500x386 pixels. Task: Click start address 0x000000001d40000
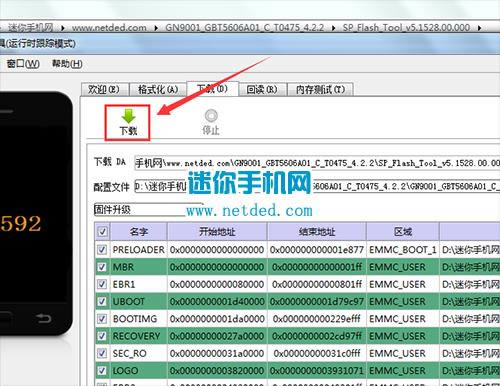[217, 301]
